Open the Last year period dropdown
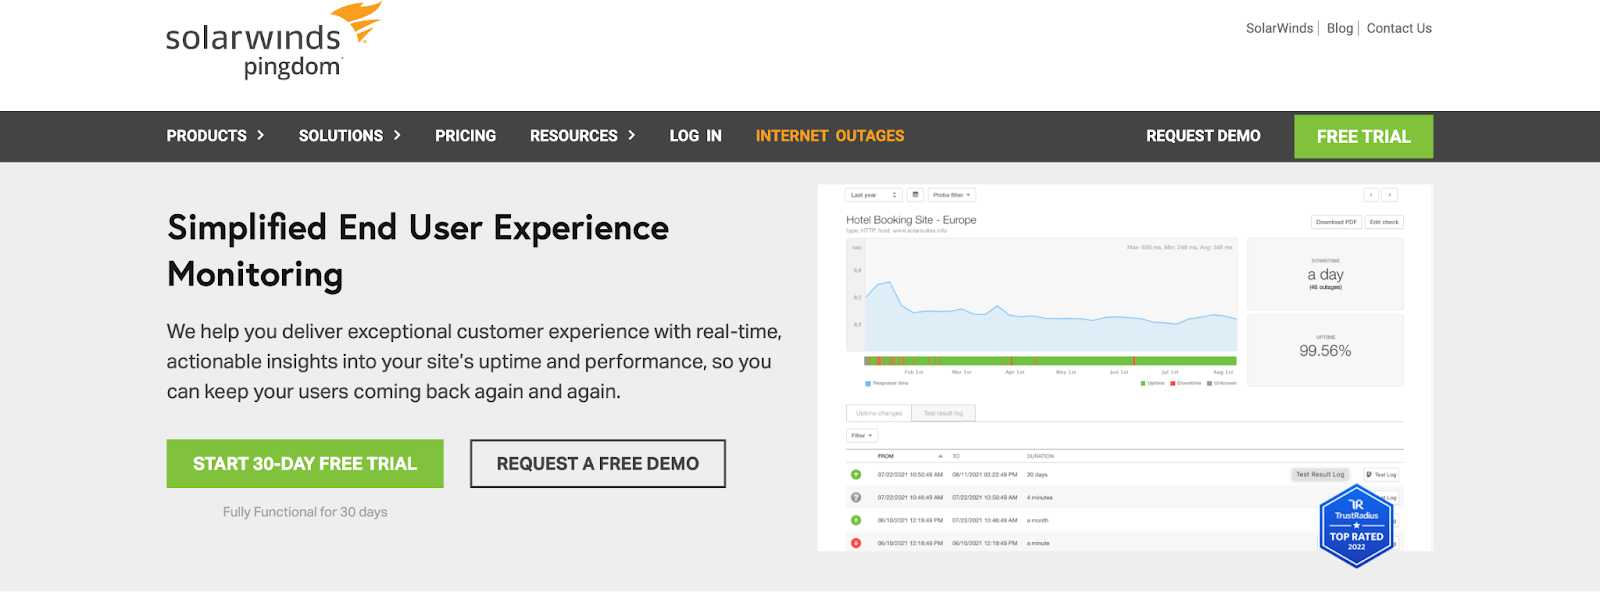The width and height of the screenshot is (1600, 592). click(874, 195)
